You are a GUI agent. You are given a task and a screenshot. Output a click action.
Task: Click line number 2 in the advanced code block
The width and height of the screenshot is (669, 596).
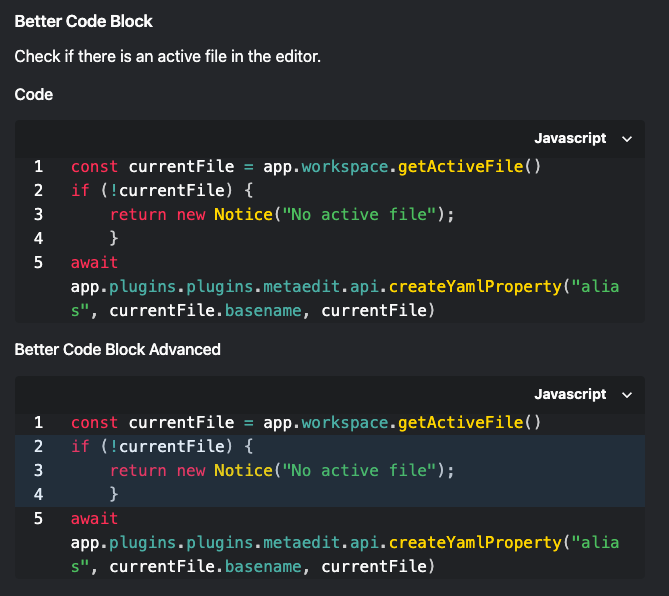38,447
